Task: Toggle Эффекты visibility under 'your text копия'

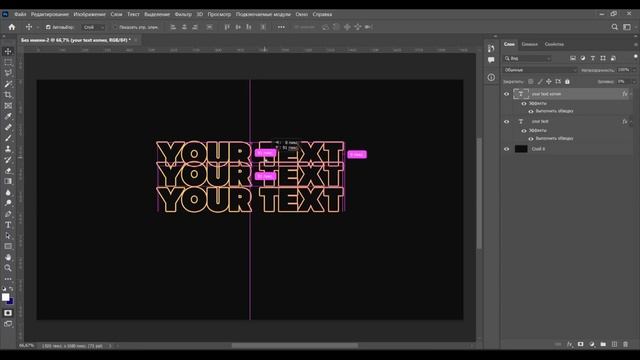Action: coord(524,104)
